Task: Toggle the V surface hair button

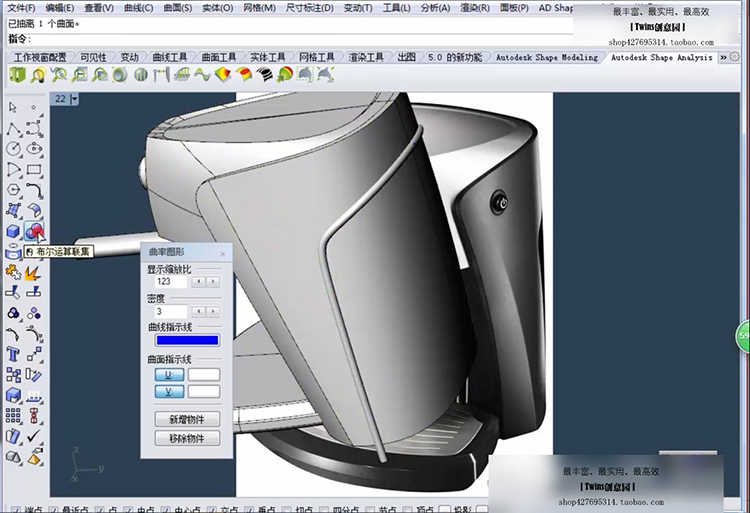Action: click(x=169, y=392)
